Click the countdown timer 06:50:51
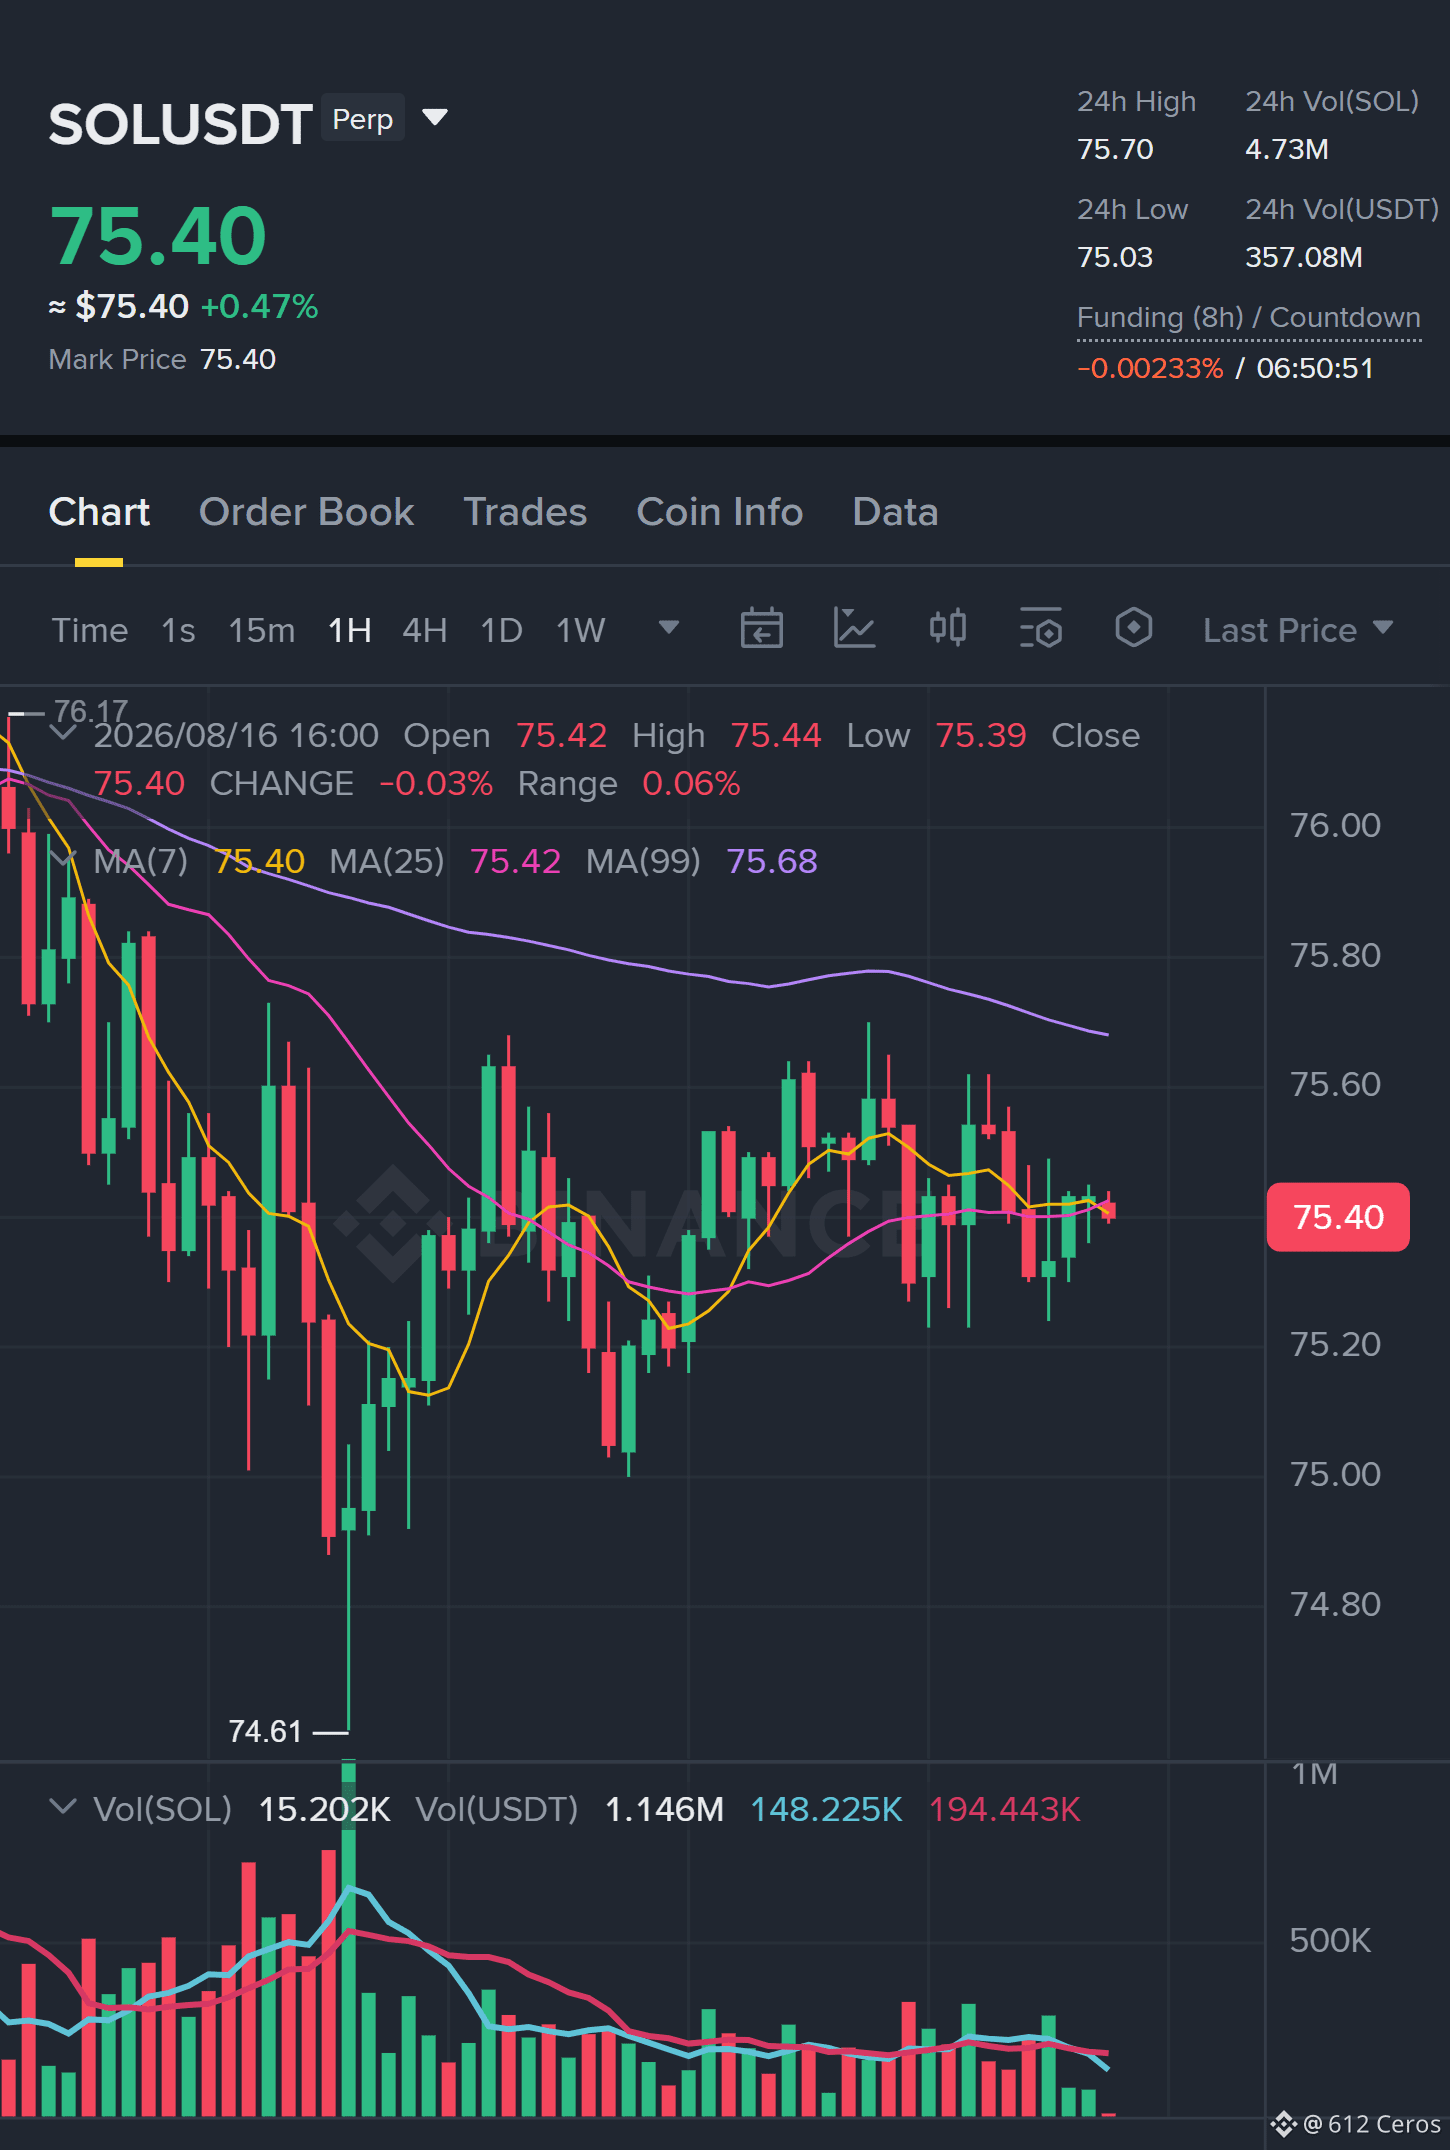 point(1315,368)
